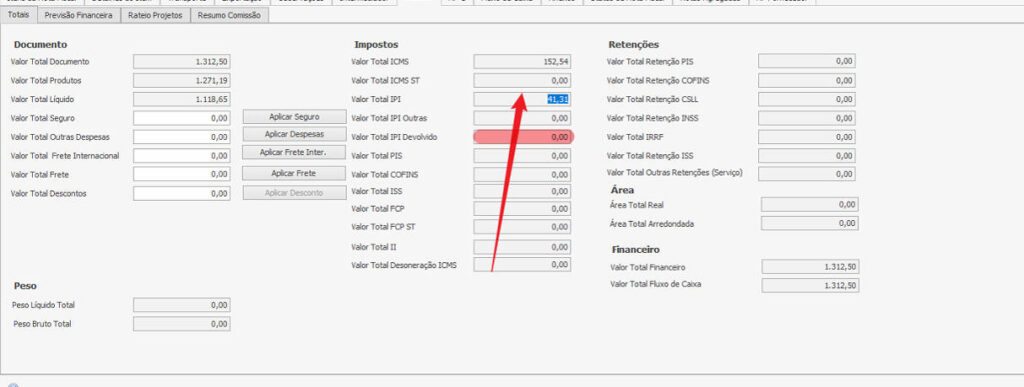Focus the Valor Total Frete input
1024x387 pixels.
tap(182, 175)
